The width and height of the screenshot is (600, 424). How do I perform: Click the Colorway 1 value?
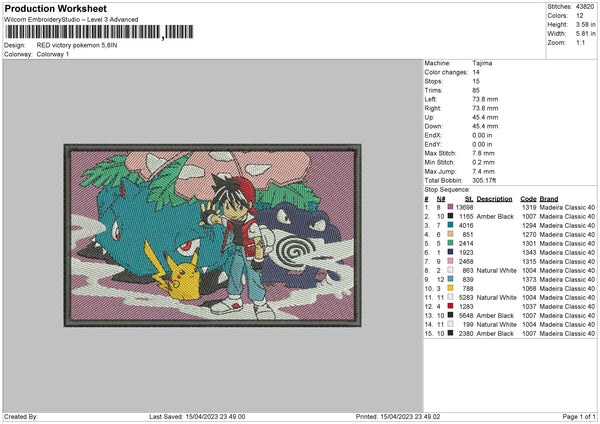[53, 54]
